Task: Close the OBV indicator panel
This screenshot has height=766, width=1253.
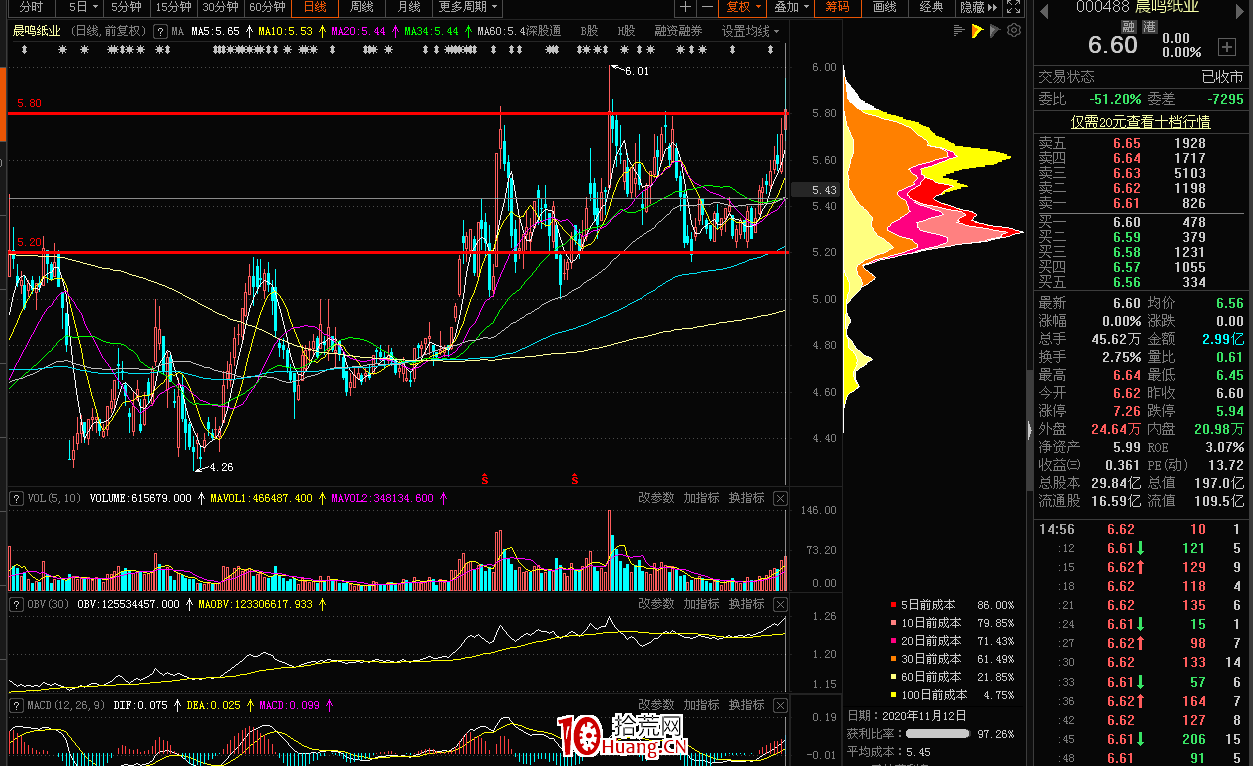Action: [x=780, y=604]
